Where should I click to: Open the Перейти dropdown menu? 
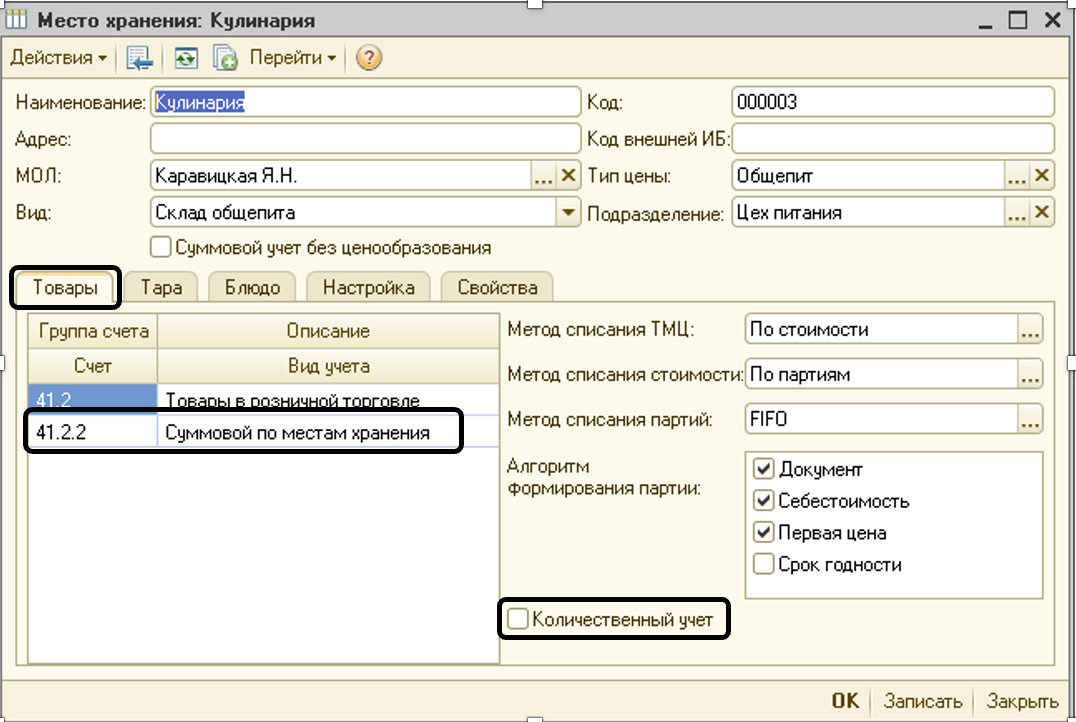(292, 58)
